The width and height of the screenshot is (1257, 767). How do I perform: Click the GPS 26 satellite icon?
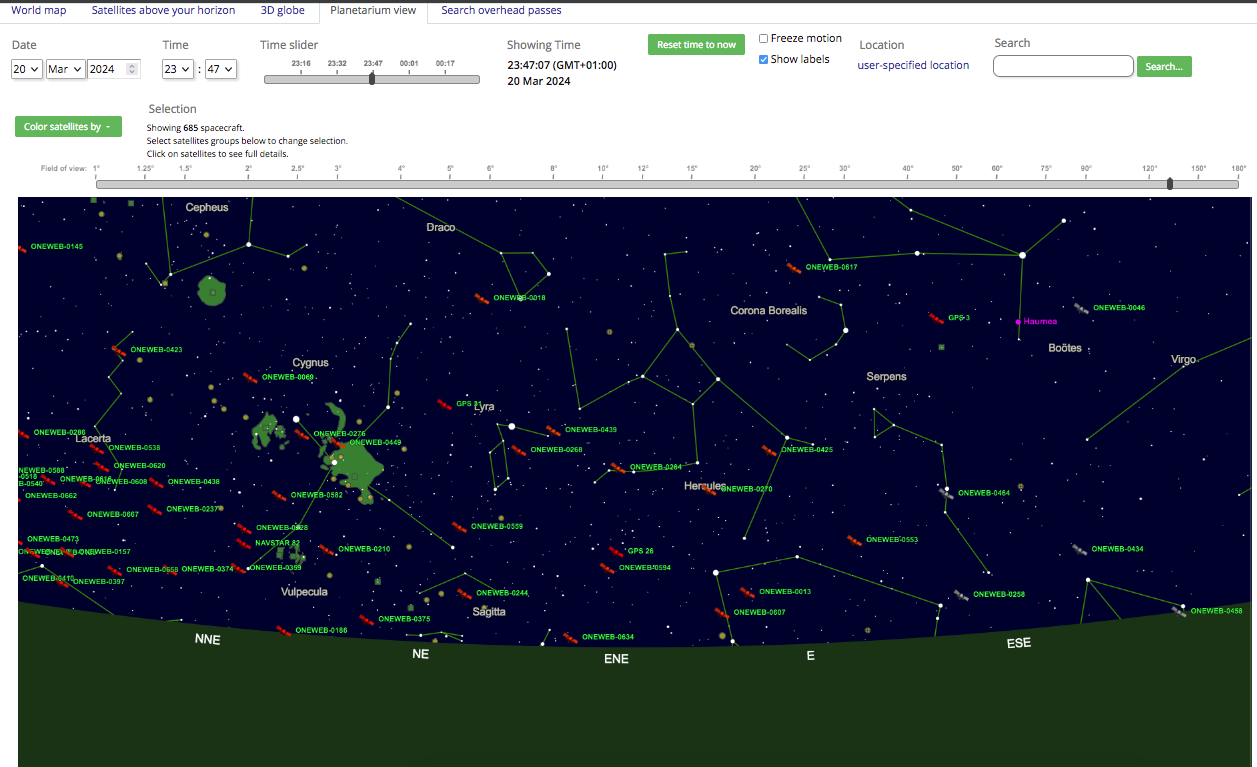click(616, 551)
